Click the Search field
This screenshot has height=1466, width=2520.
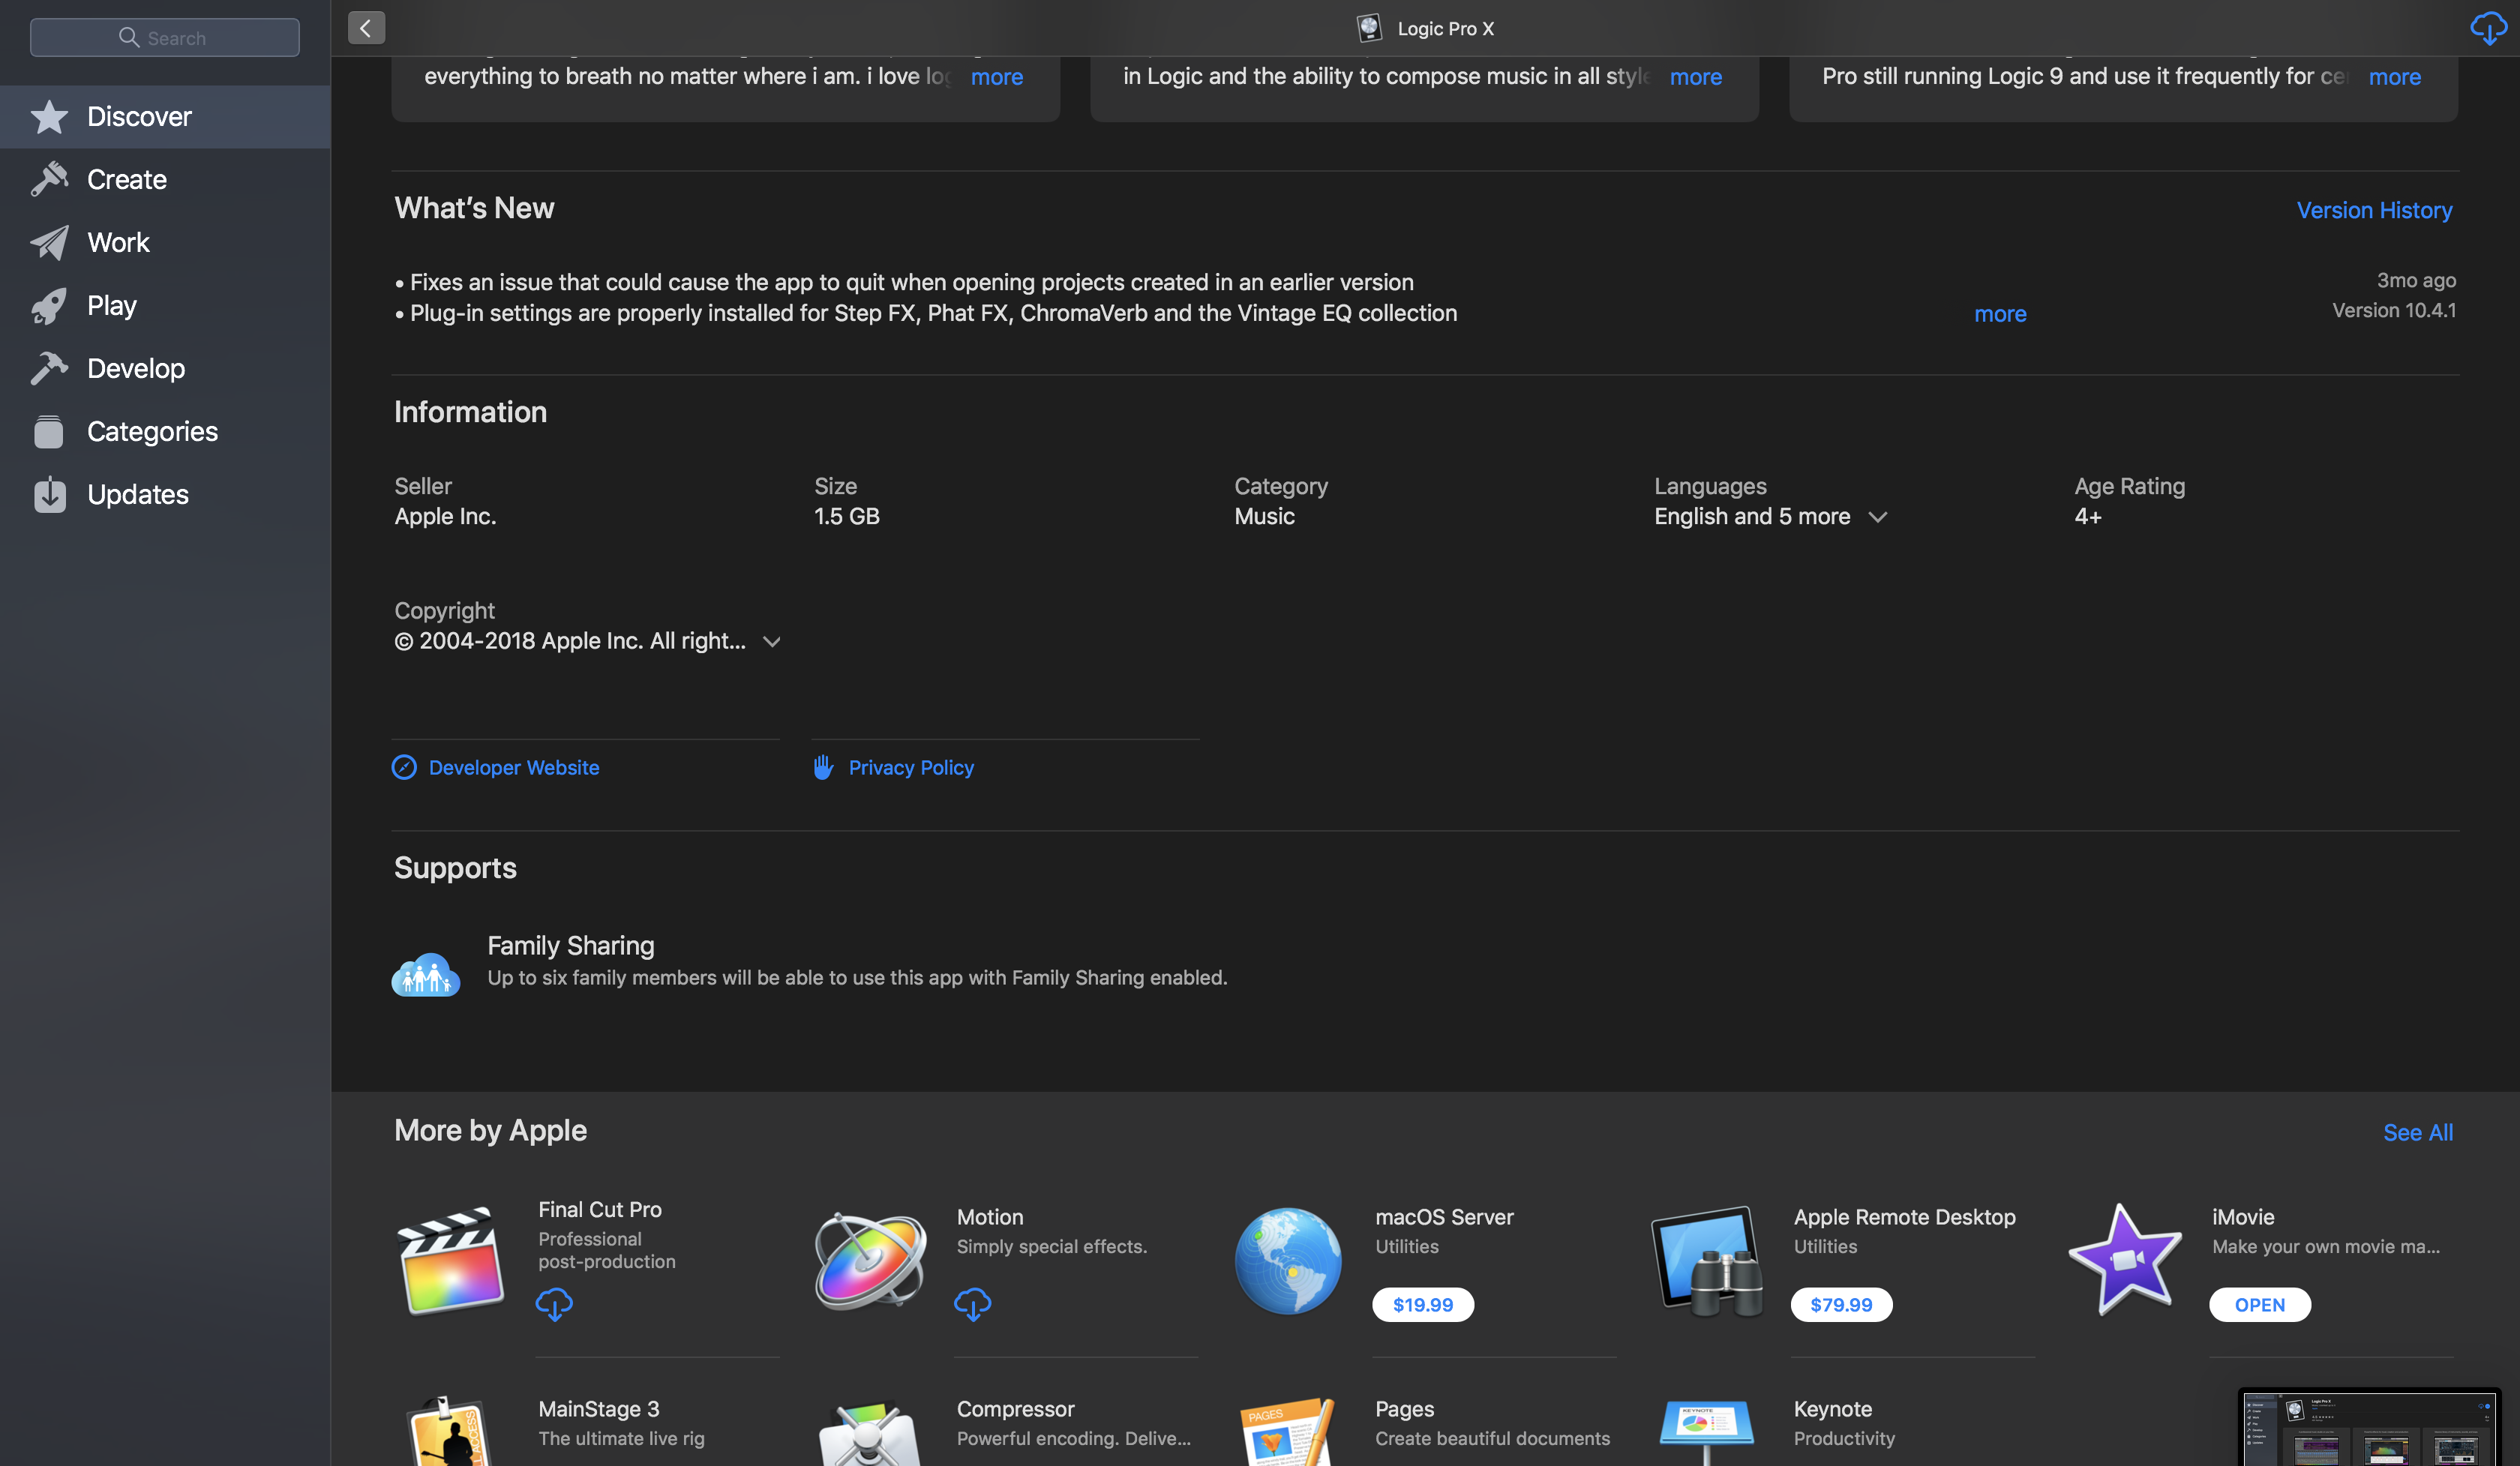[x=165, y=38]
